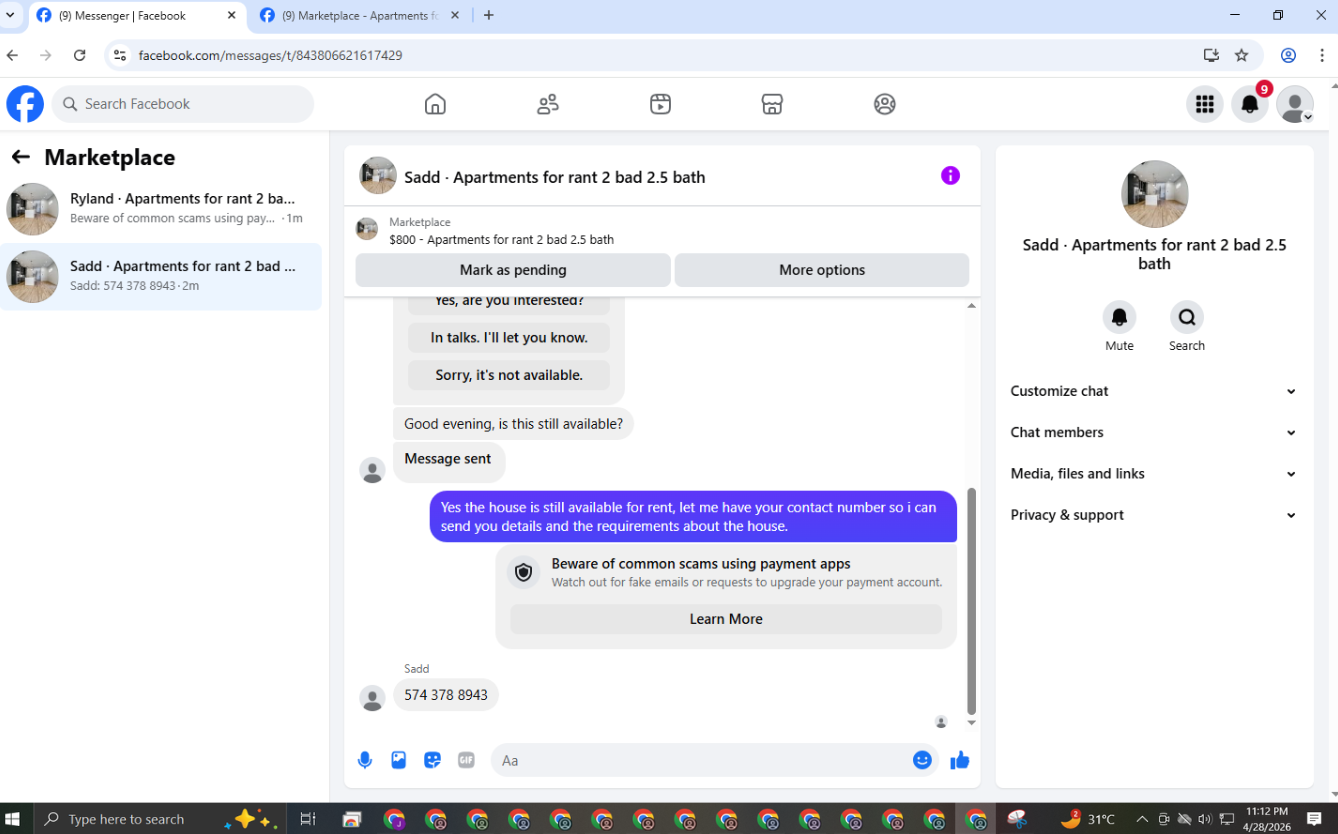Viewport: 1338px width, 834px height.
Task: Click Sadd's avatar next to phone number
Action: point(372,698)
